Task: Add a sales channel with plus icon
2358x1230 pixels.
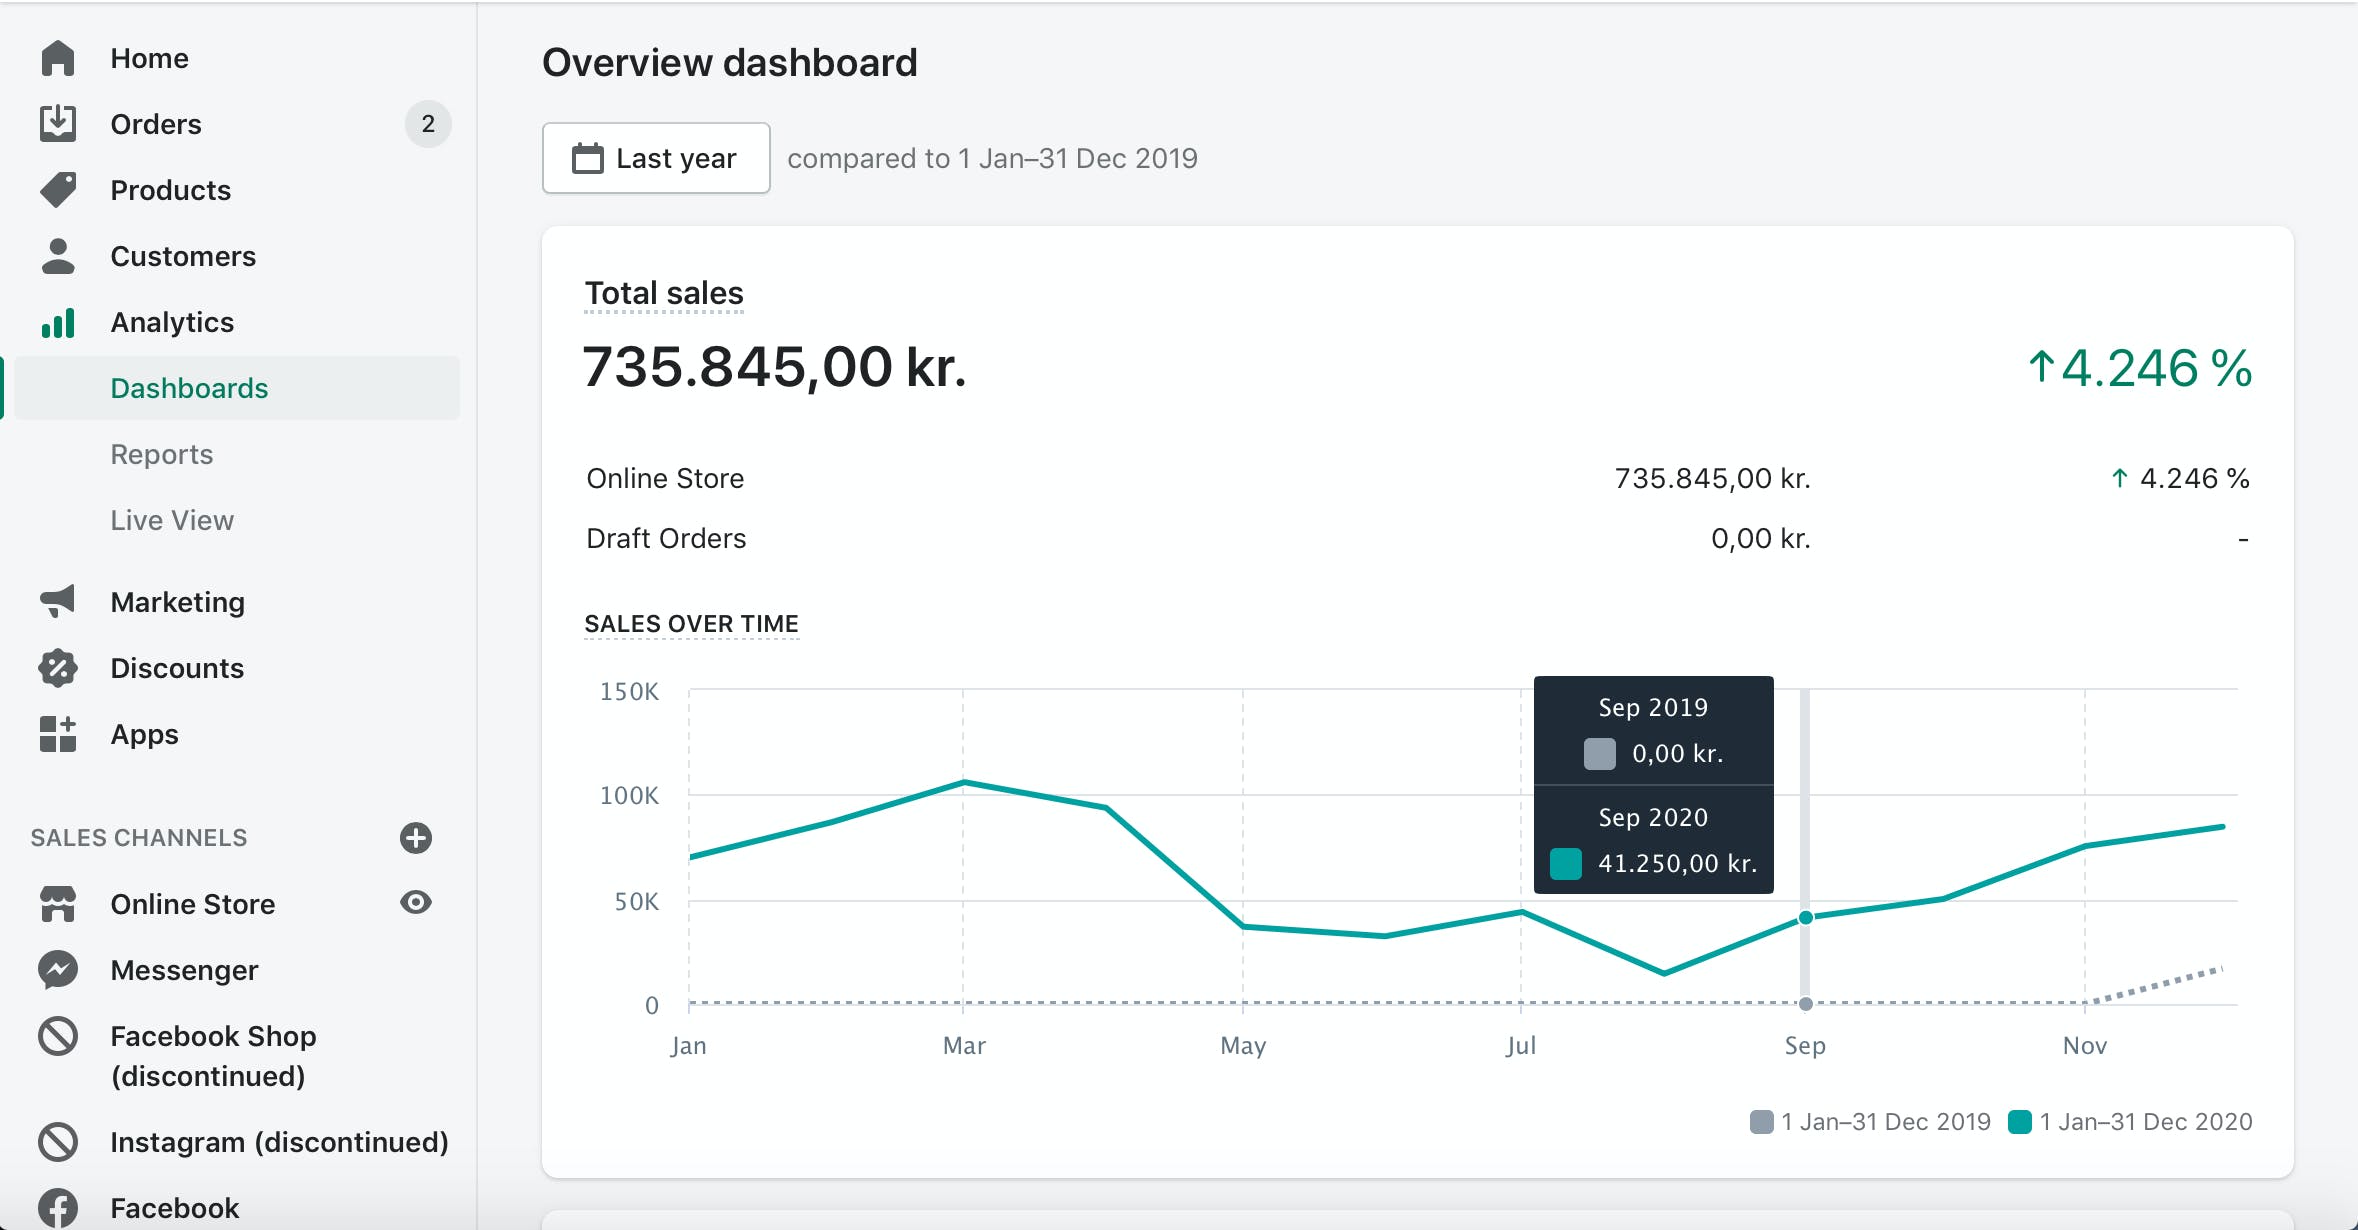Action: click(416, 837)
